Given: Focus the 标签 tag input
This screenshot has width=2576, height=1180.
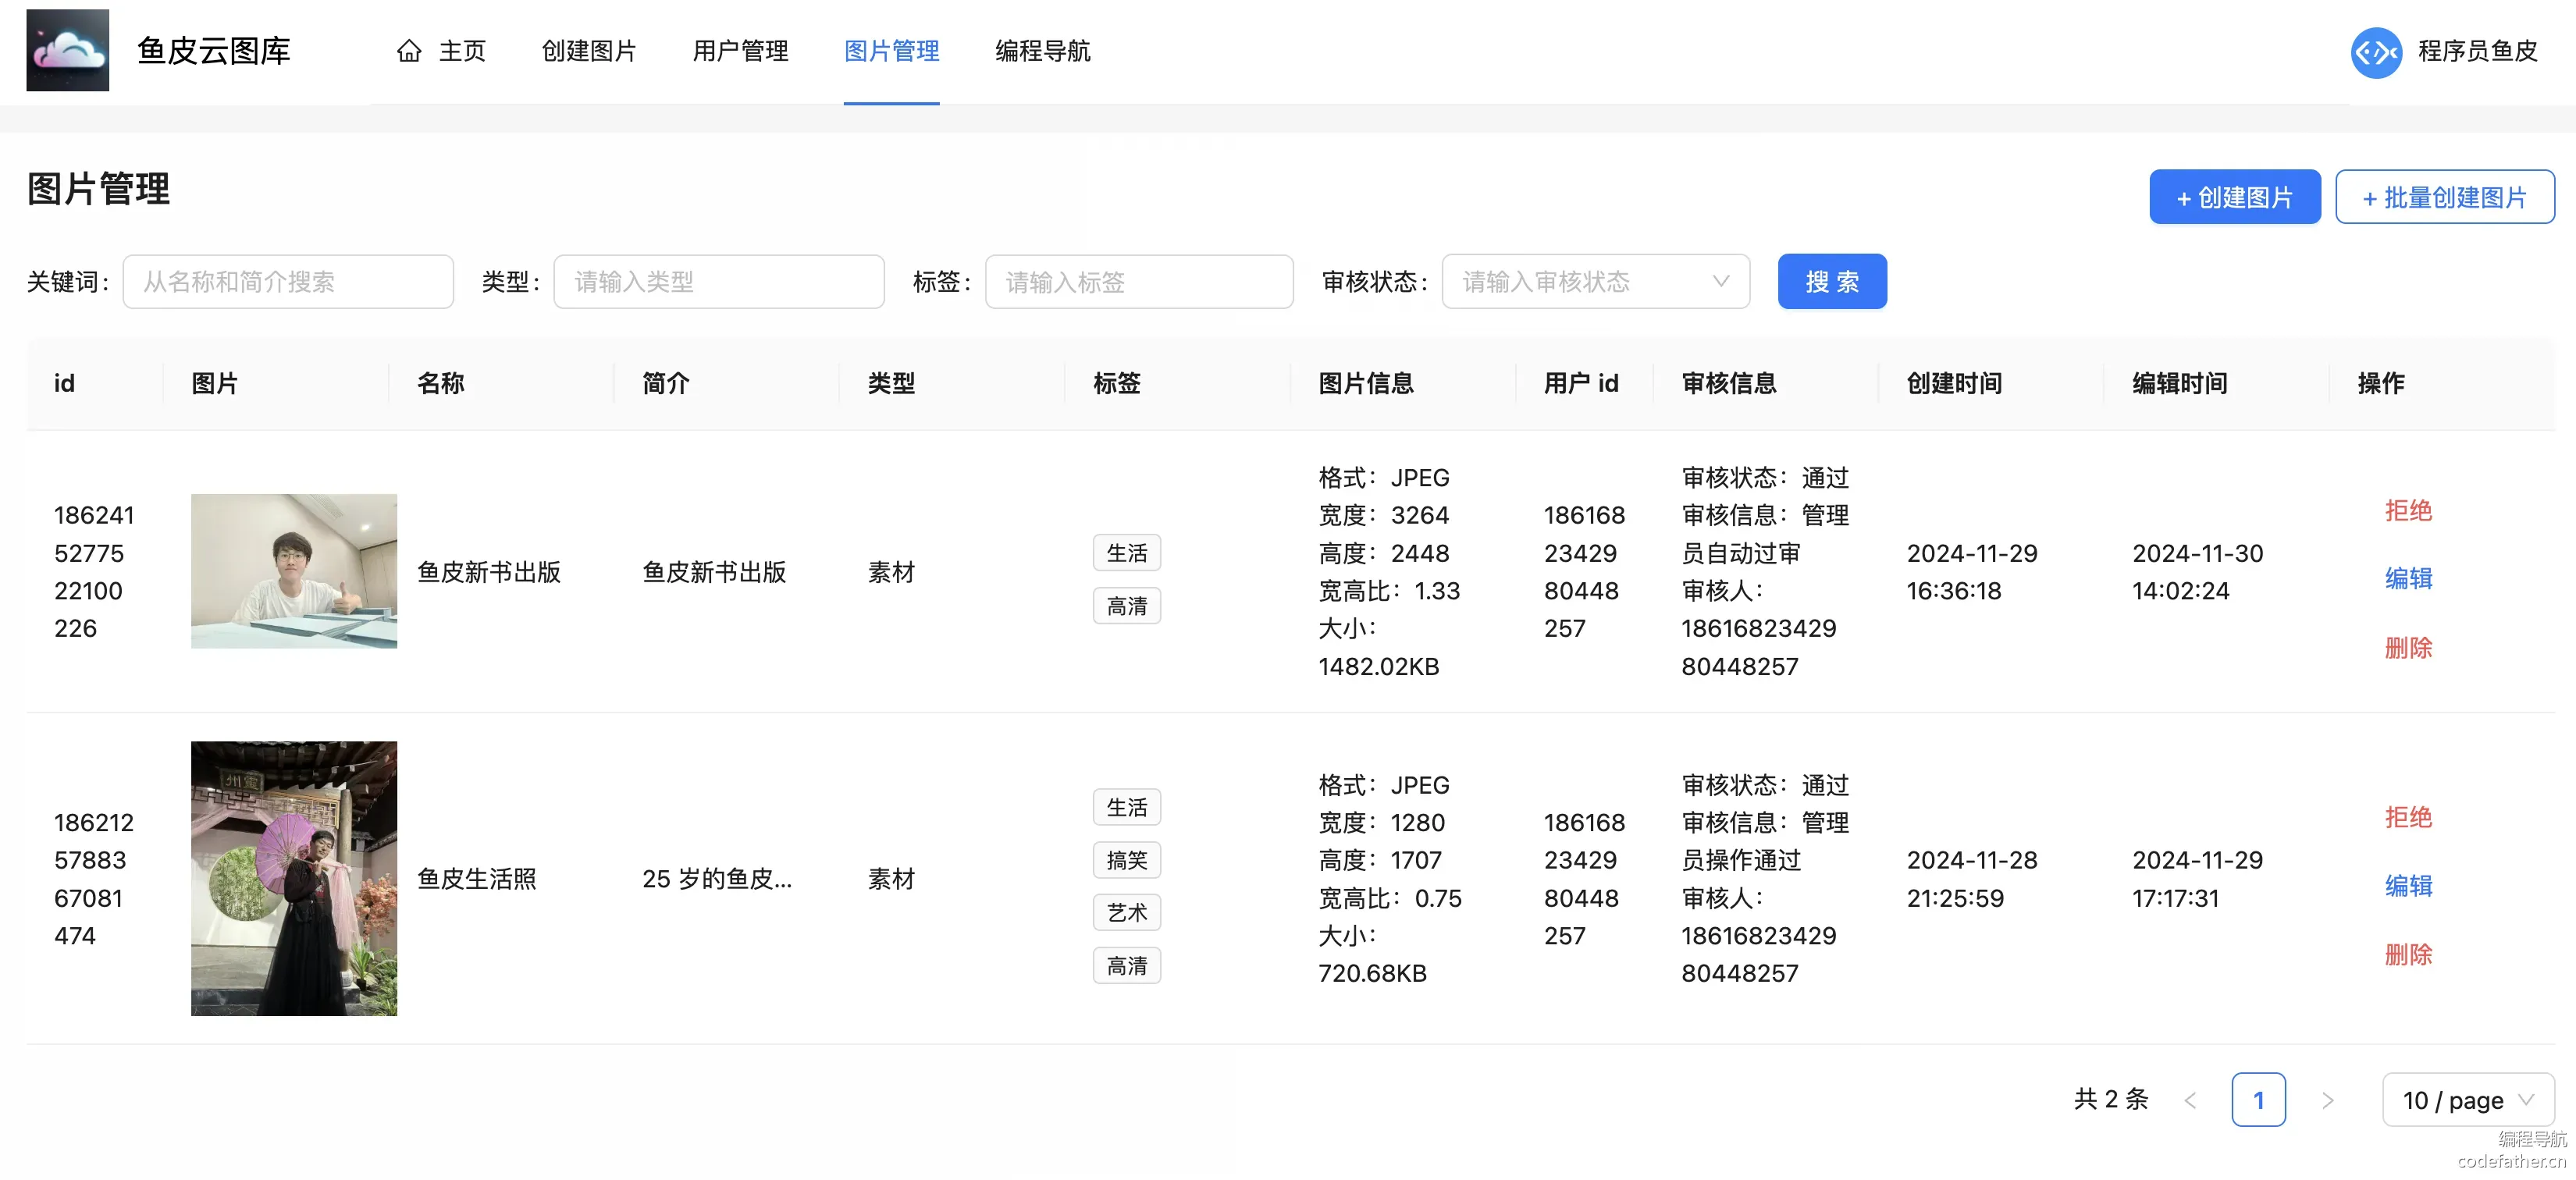Looking at the screenshot, I should (x=1139, y=282).
